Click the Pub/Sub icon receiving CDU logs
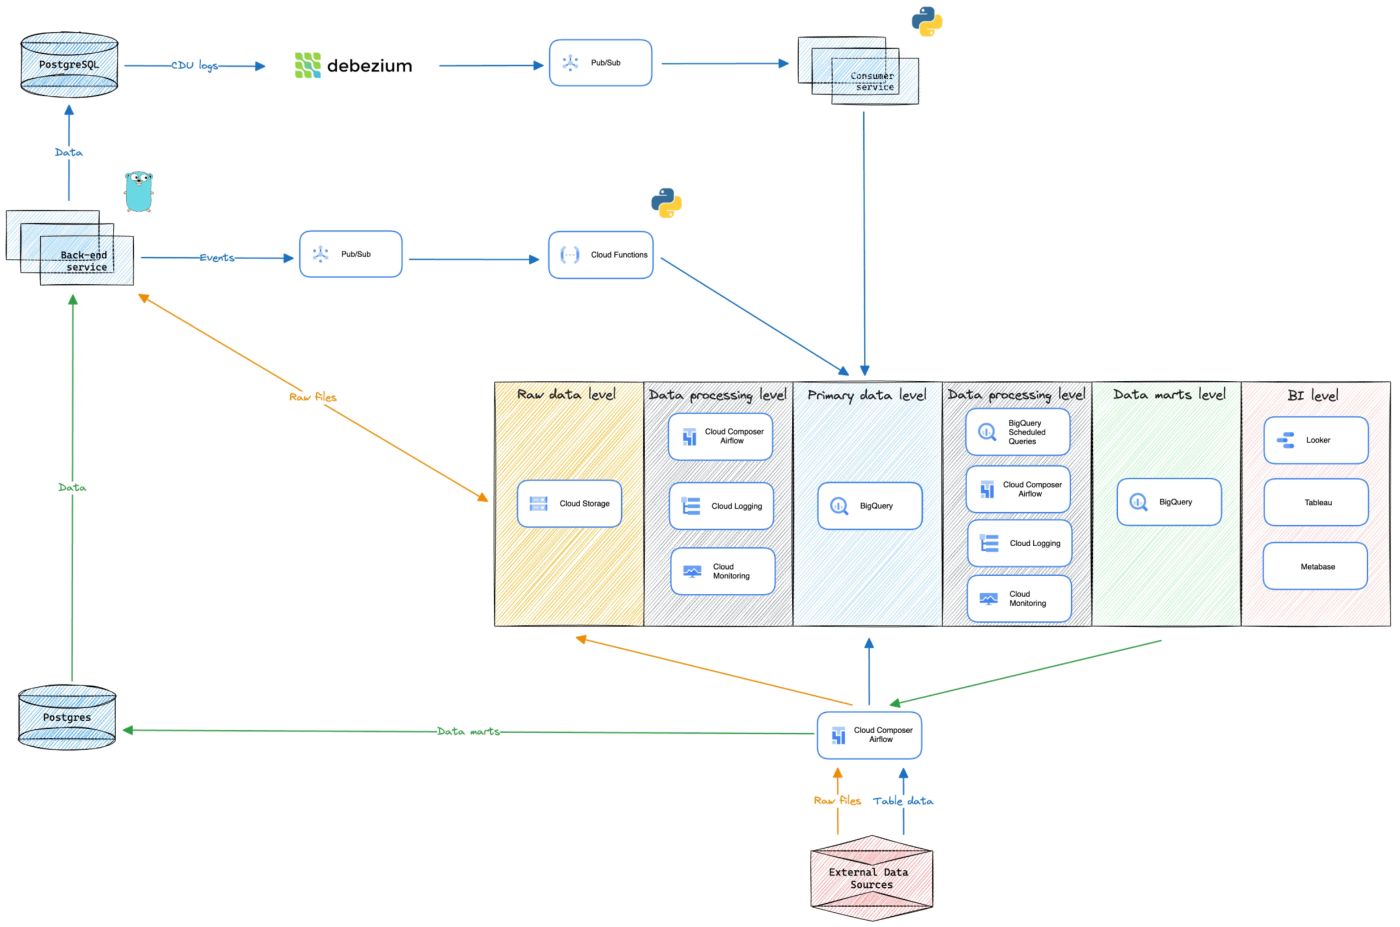Viewport: 1400px width, 927px height. 600,62
